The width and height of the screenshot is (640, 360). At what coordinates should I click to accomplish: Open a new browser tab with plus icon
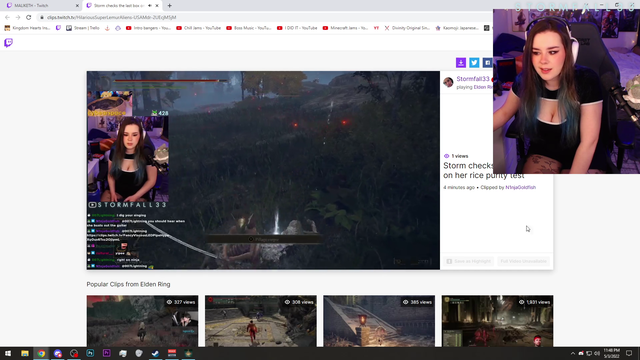click(x=169, y=6)
